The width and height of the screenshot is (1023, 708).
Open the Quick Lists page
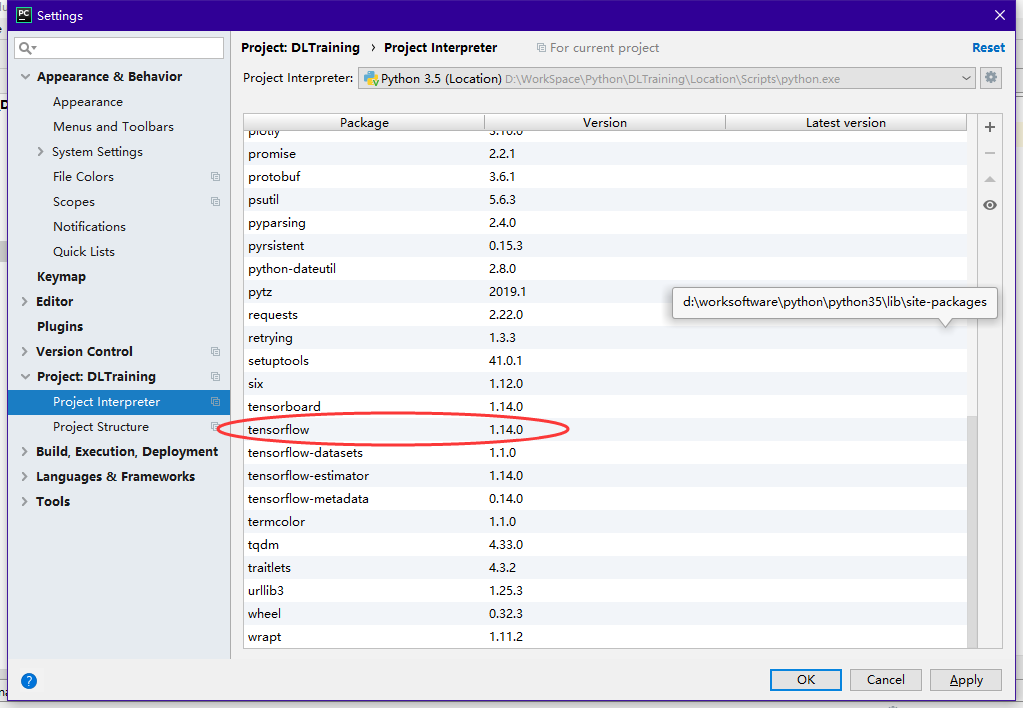pos(84,252)
